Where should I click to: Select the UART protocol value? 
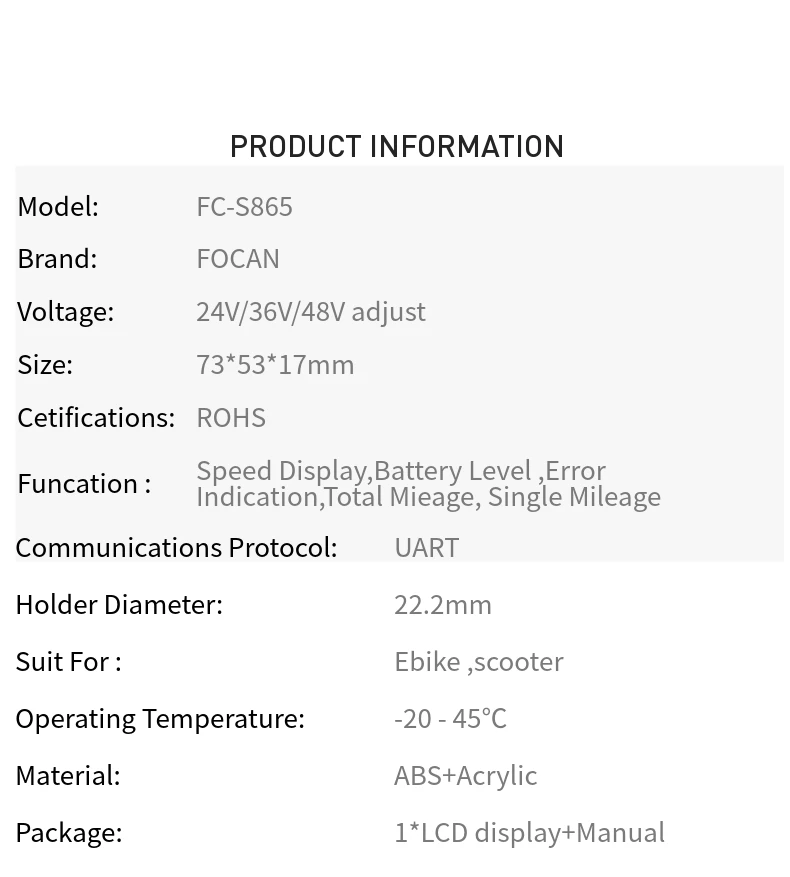pos(426,547)
